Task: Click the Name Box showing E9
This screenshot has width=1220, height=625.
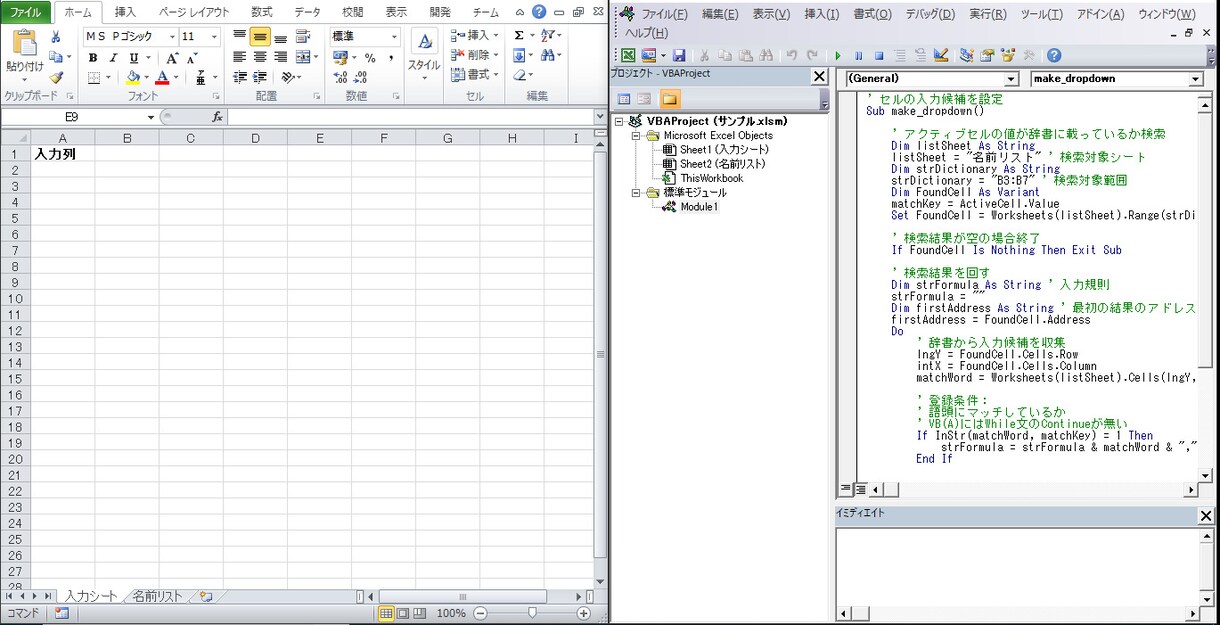Action: point(74,117)
